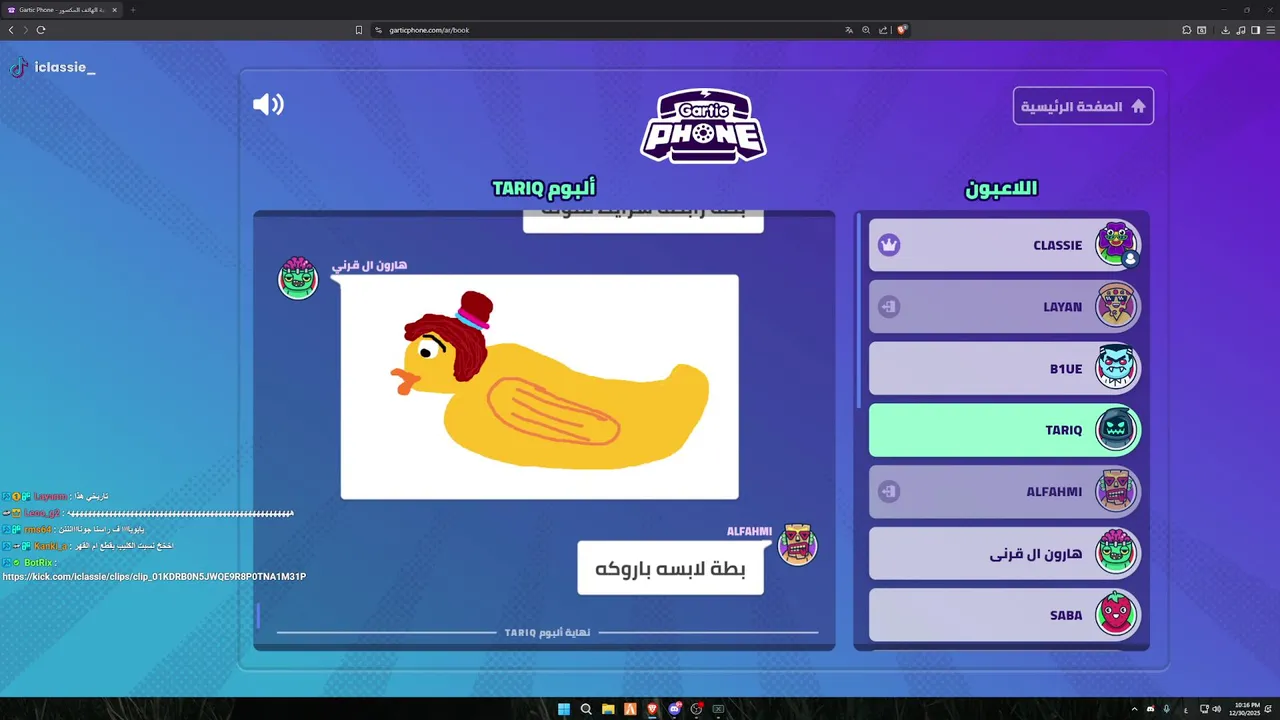
Task: Select the Gartic Phone browser tab
Action: coord(62,10)
